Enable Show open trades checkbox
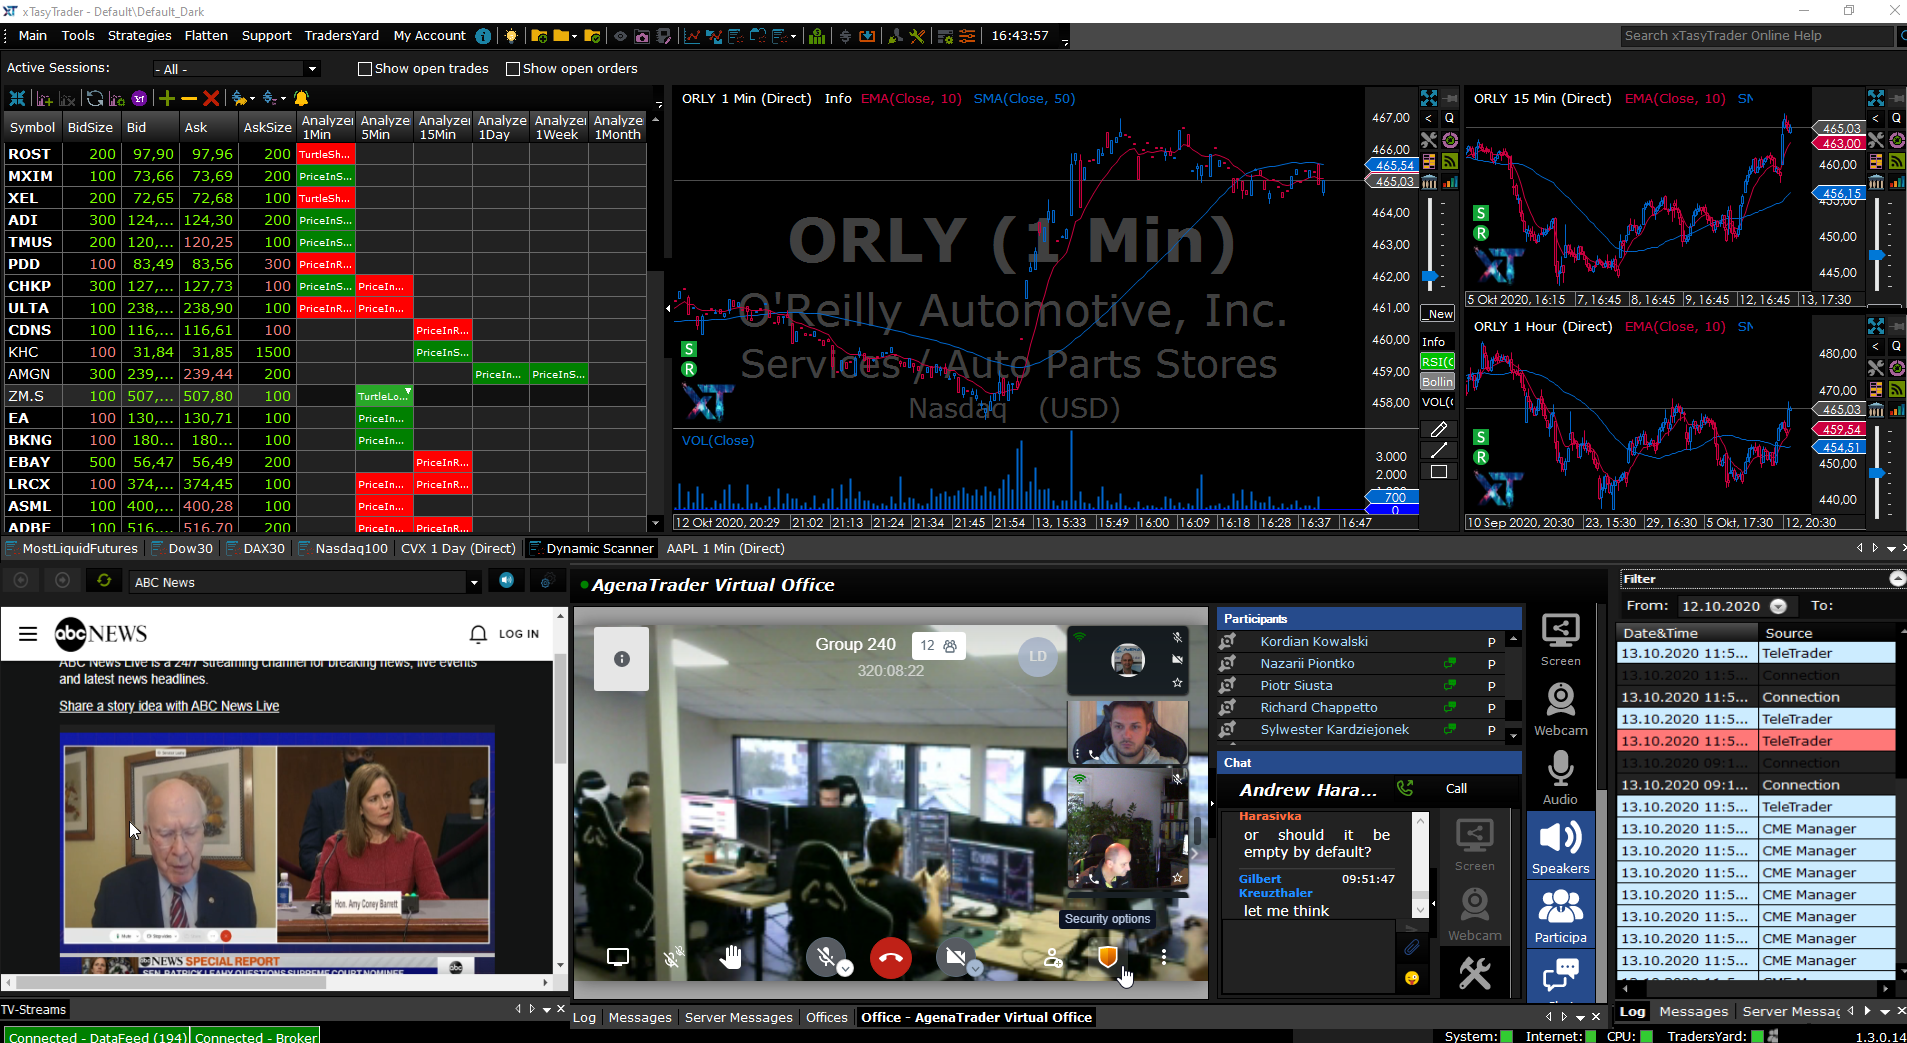Screen dimensions: 1907x1043 (365, 69)
